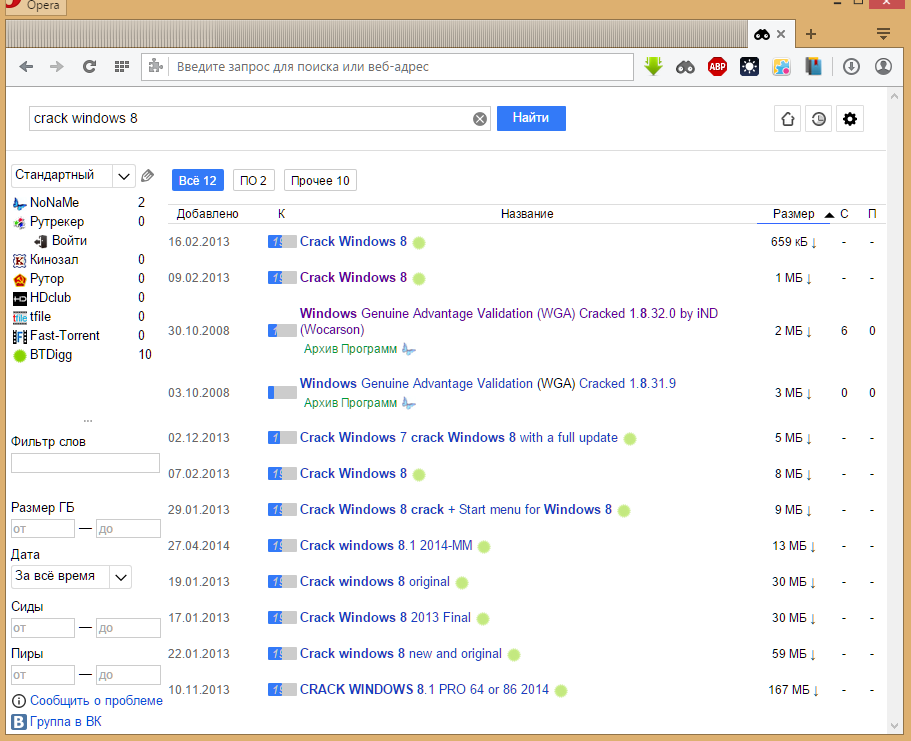Sort results by the К quality column
The width and height of the screenshot is (911, 741).
point(281,214)
